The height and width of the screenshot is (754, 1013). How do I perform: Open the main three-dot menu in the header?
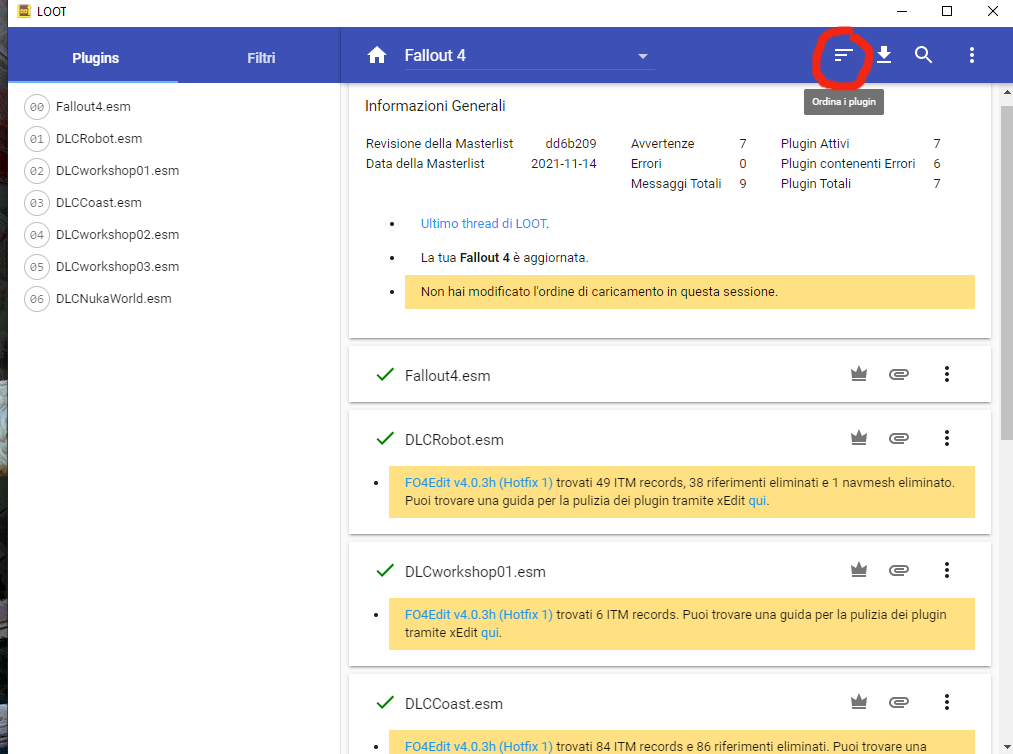click(972, 55)
